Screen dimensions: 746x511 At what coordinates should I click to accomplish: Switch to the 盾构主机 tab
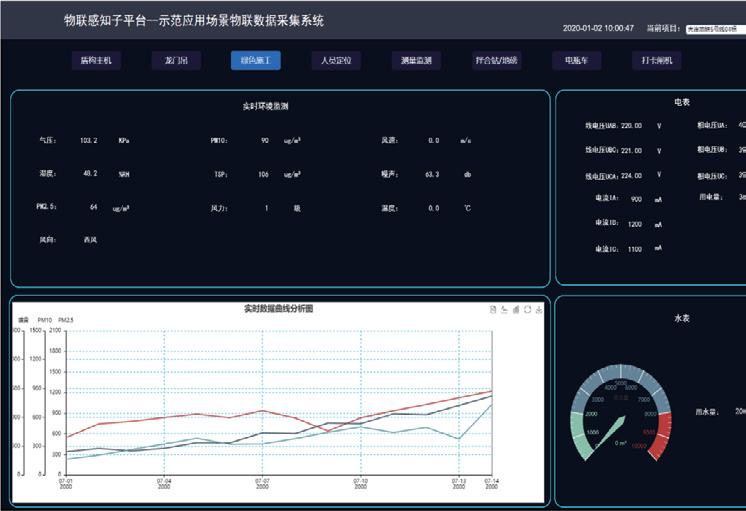(96, 60)
